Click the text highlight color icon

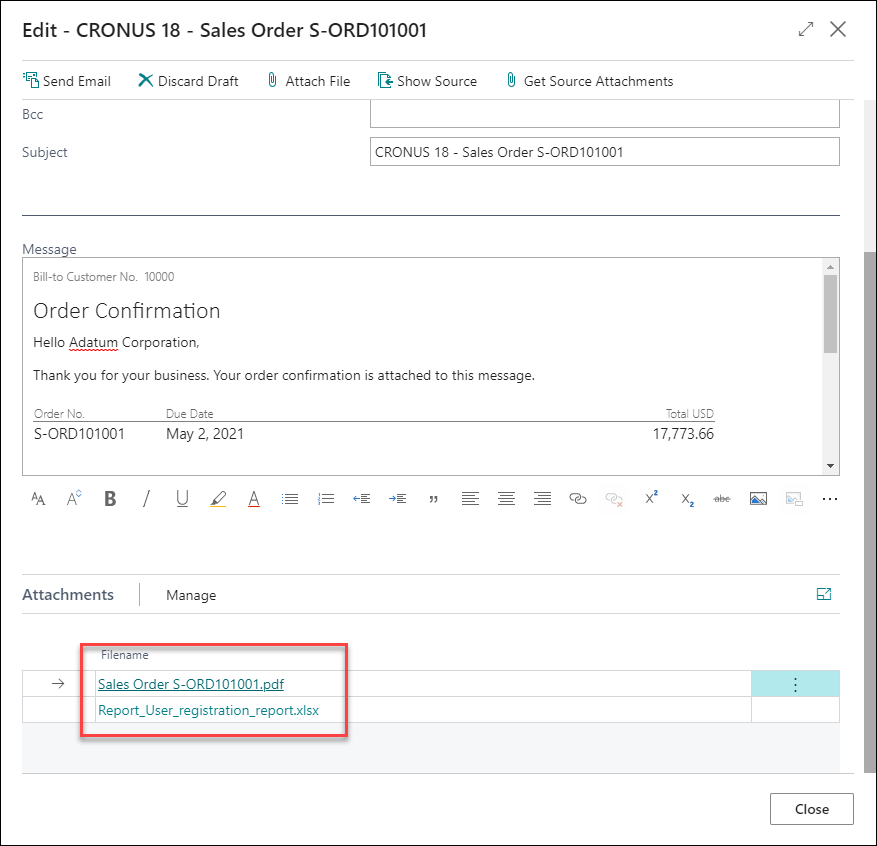pyautogui.click(x=218, y=499)
